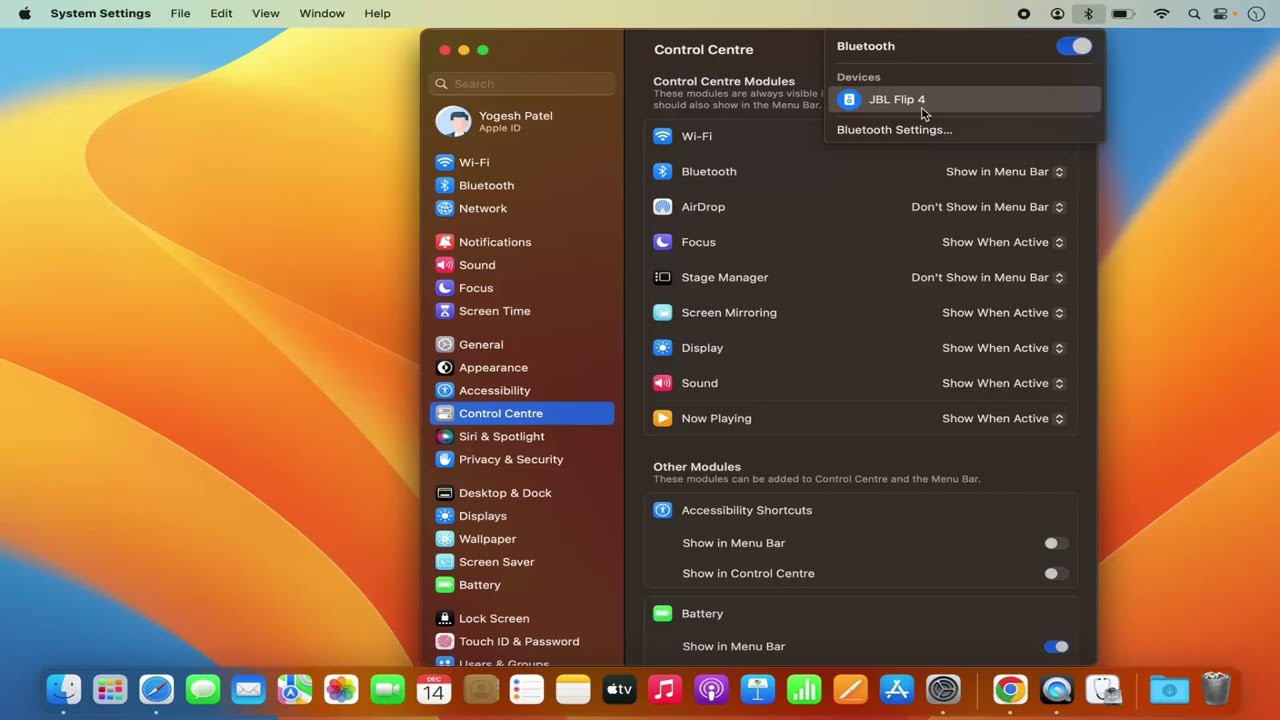1280x720 pixels.
Task: Open Trash in the Dock
Action: point(1215,689)
